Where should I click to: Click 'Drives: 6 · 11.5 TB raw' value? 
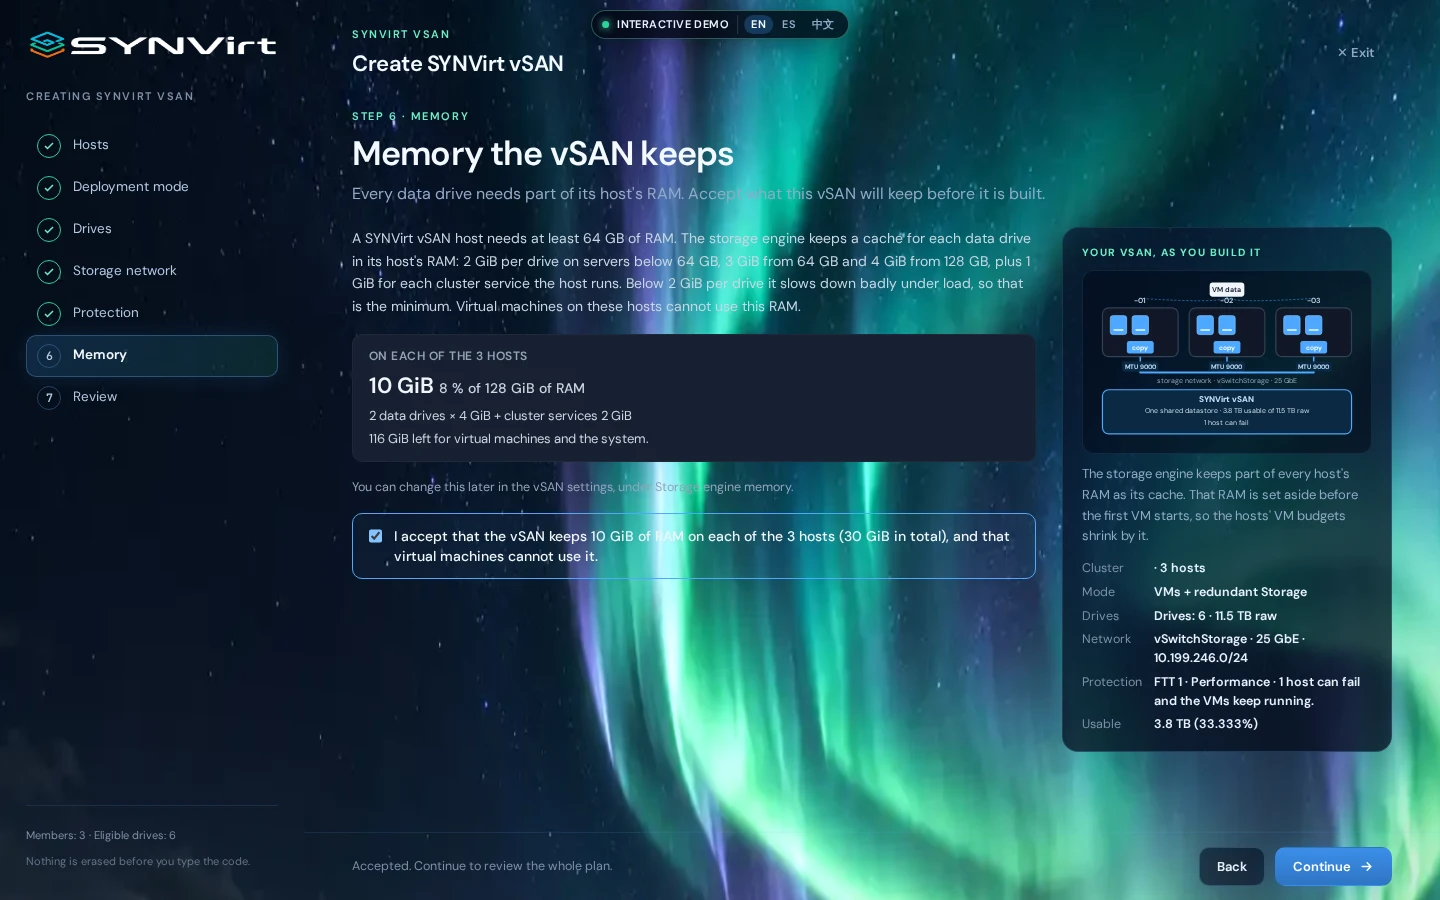pos(1215,616)
